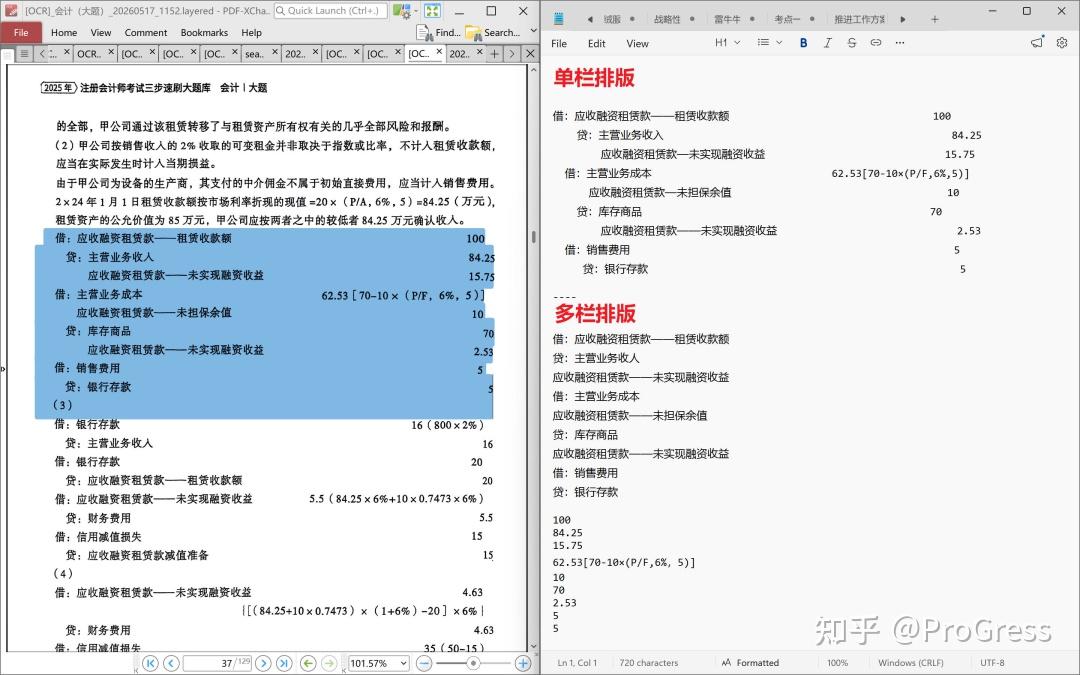Show next document tabs arrow

(512, 53)
